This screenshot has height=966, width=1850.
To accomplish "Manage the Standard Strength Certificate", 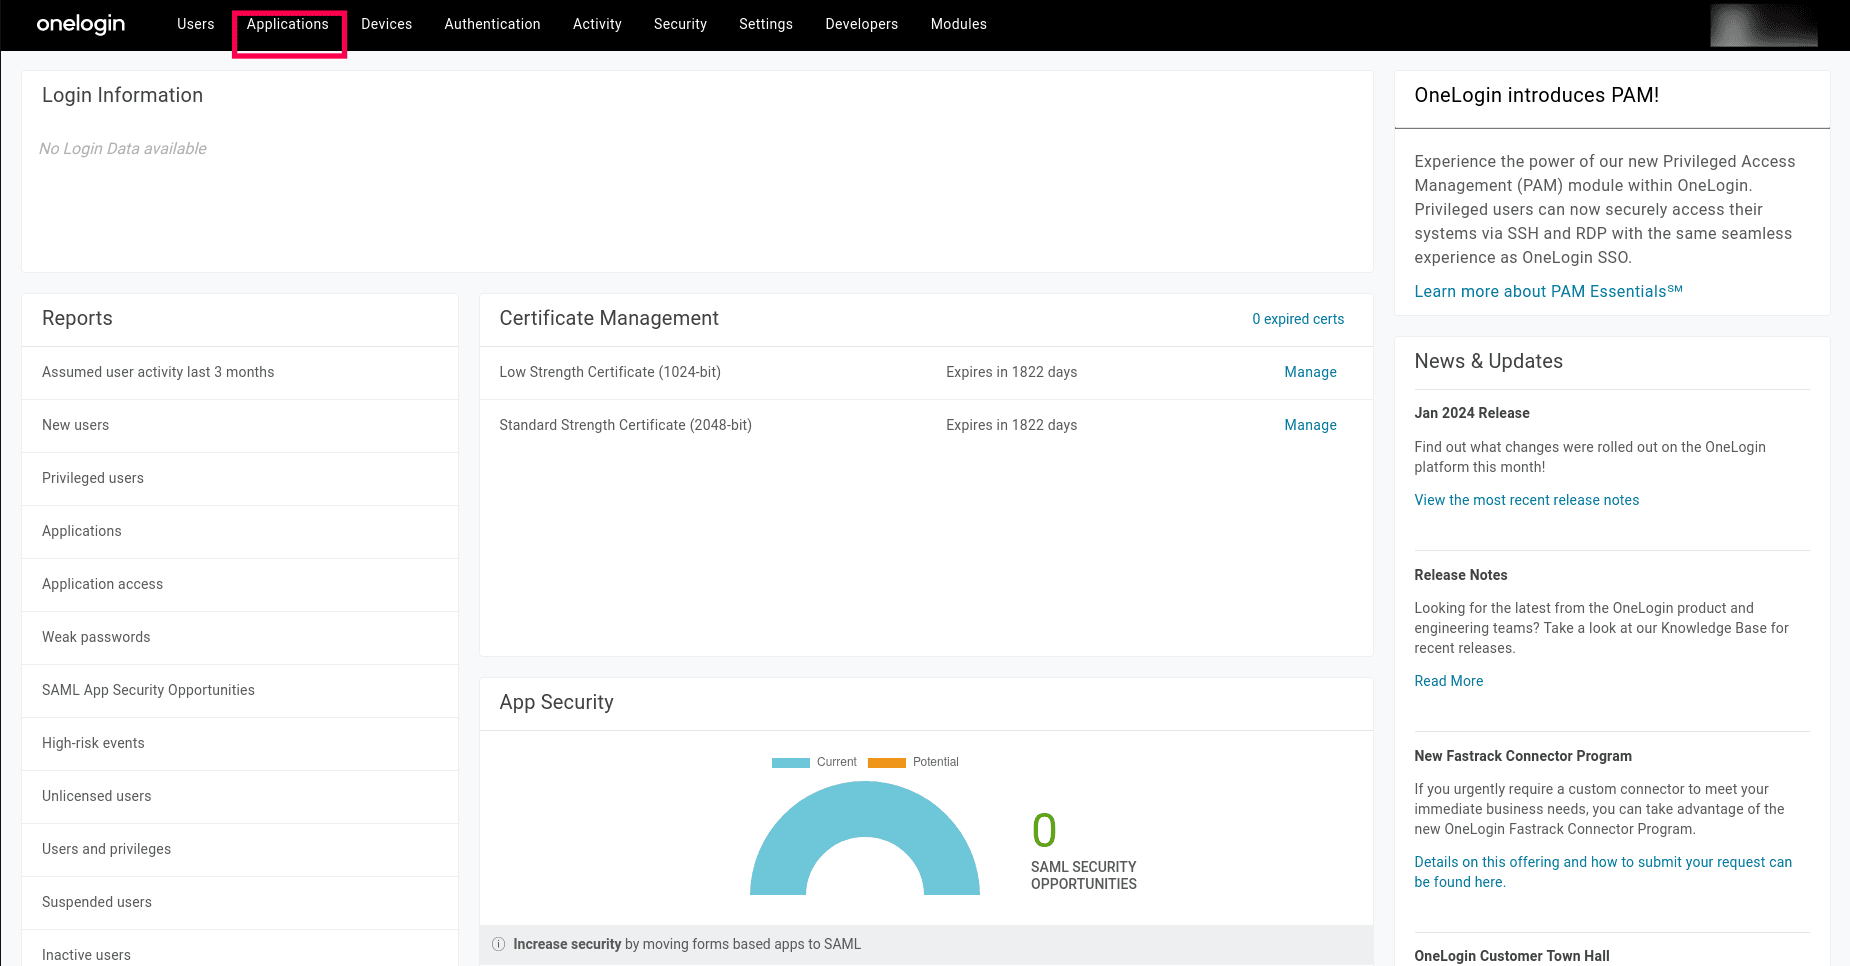I will pos(1310,425).
